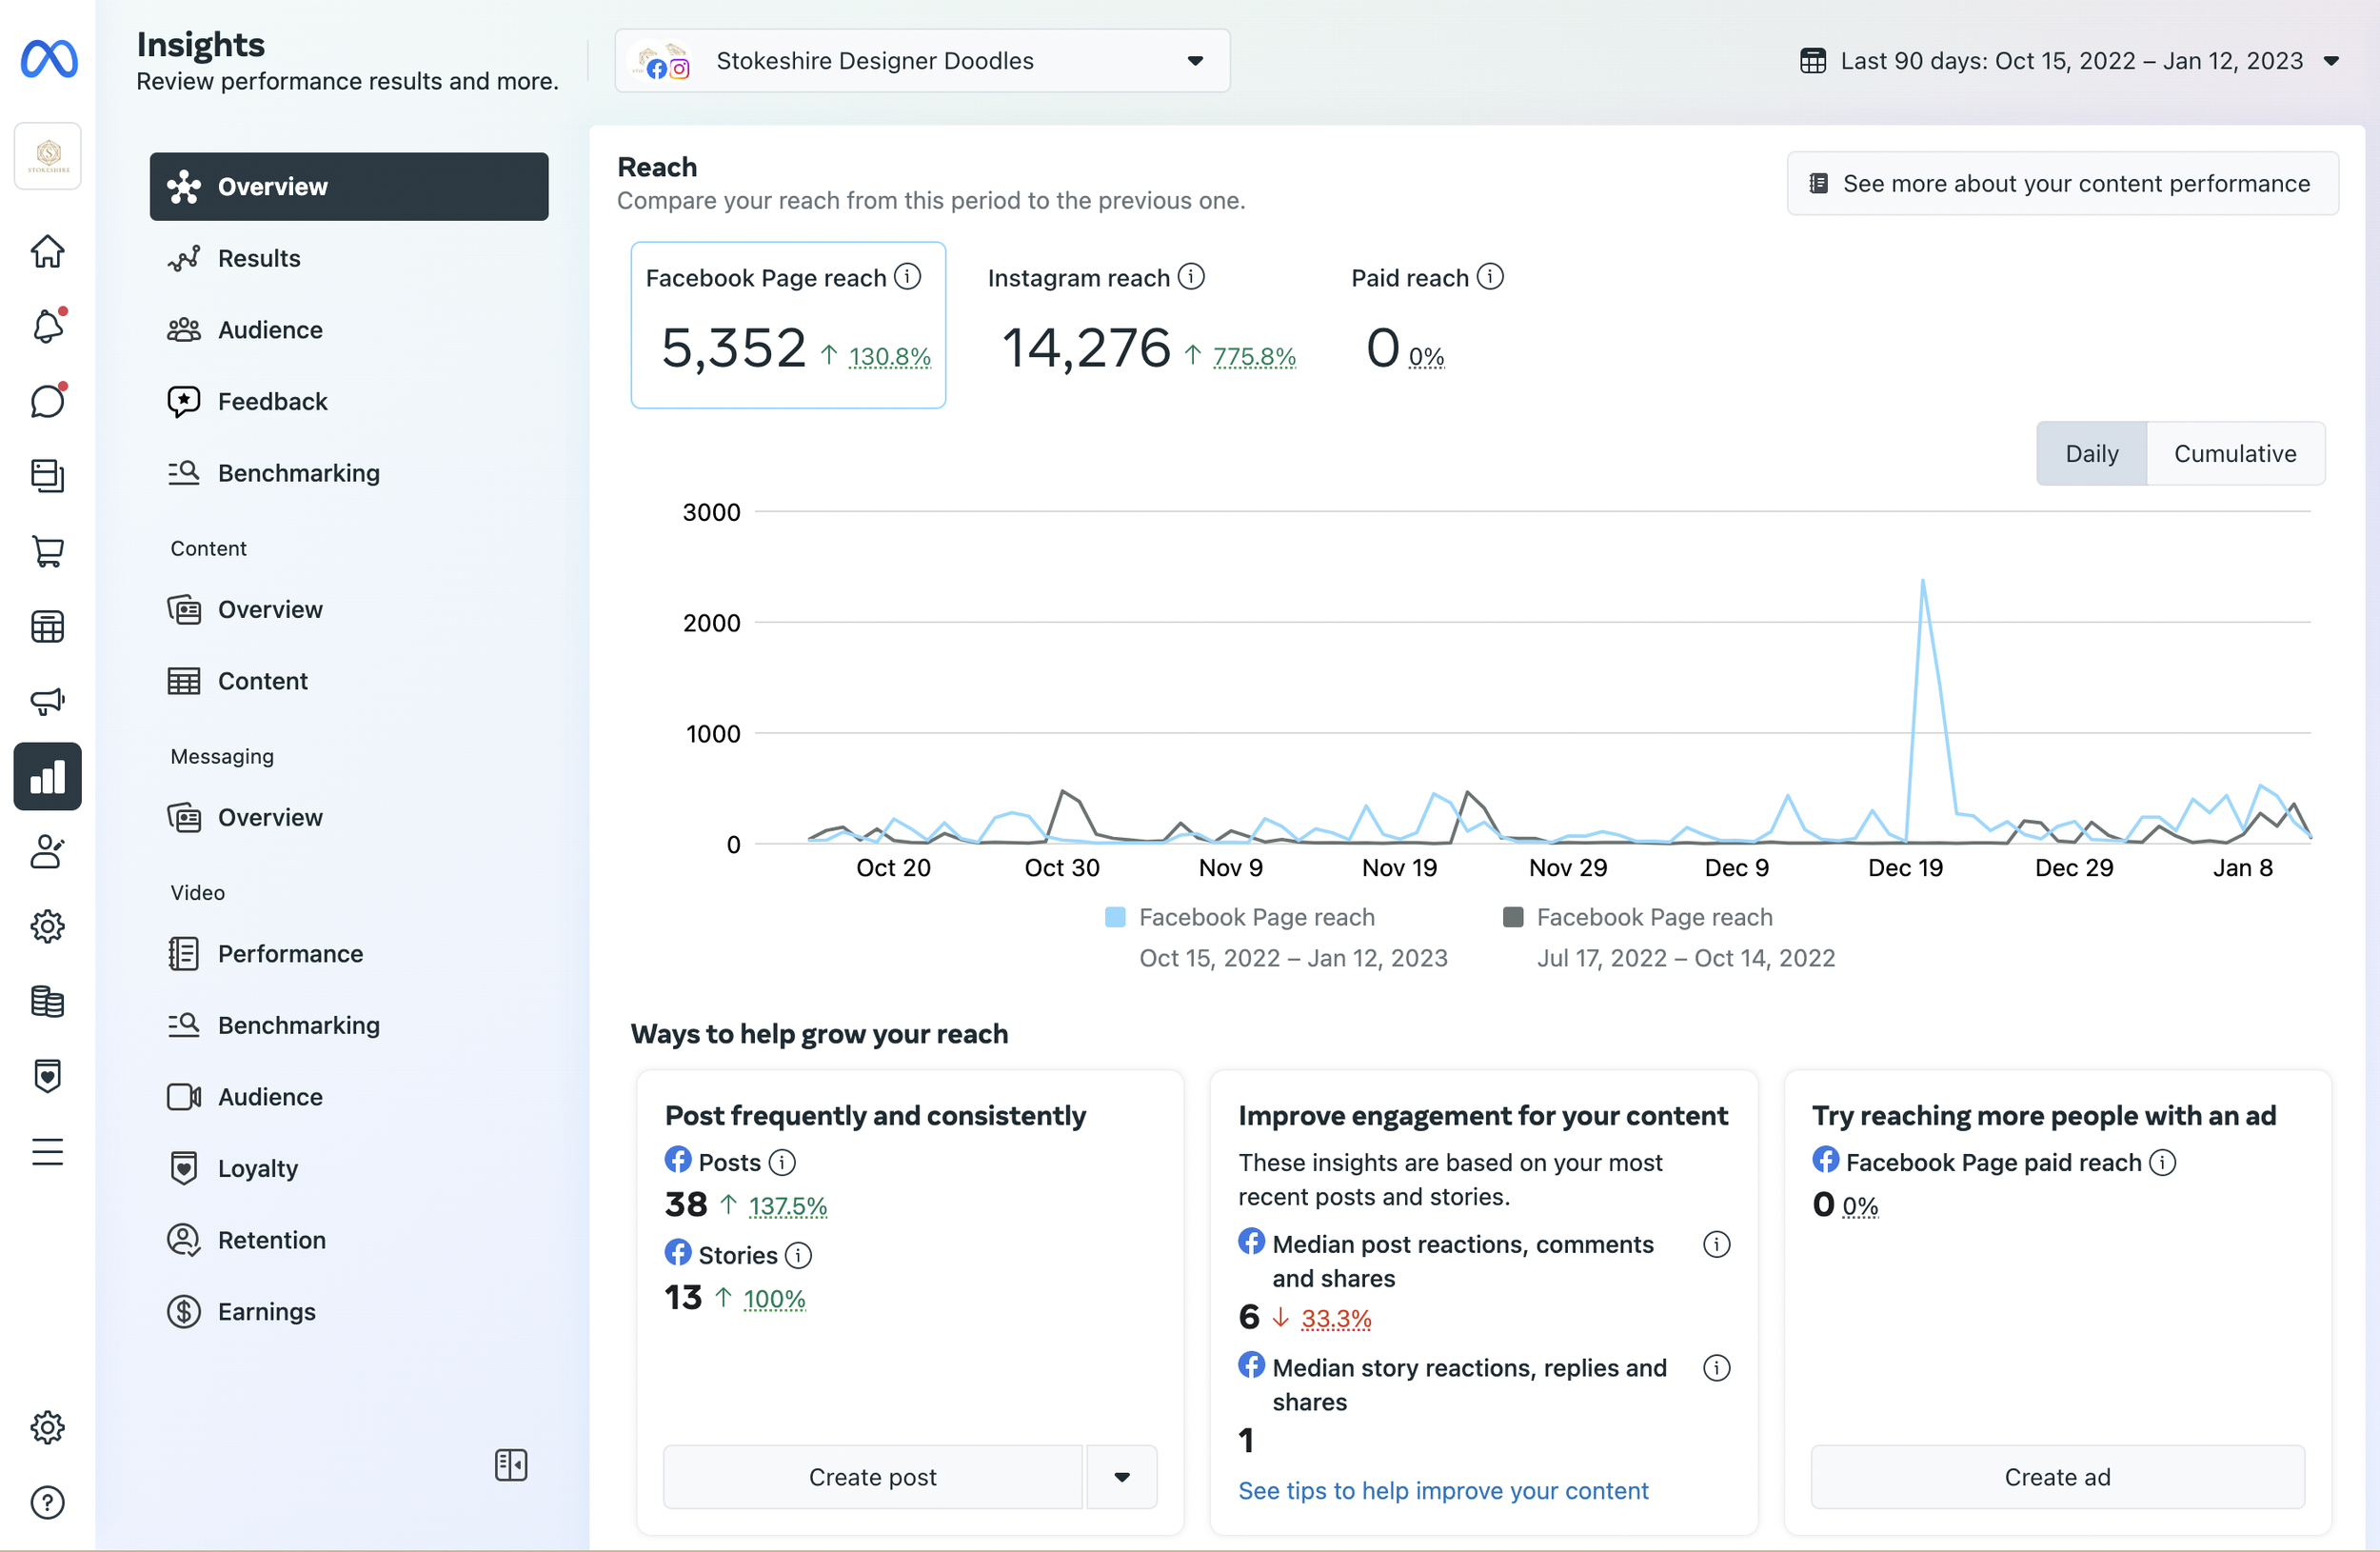This screenshot has width=2380, height=1552.
Task: Open the Ads megaphone icon
Action: pyautogui.click(x=48, y=701)
